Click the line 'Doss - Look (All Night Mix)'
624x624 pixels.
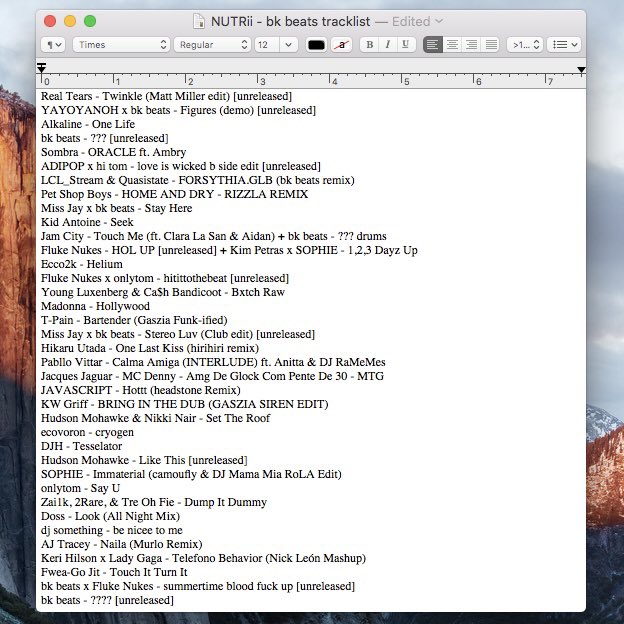coord(110,516)
